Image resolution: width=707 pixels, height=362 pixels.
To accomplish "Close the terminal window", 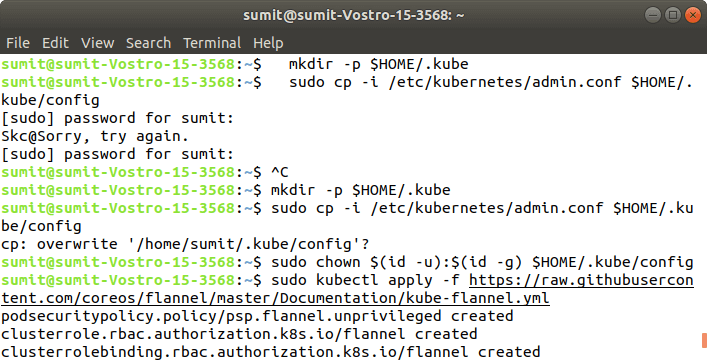I will pos(693,15).
